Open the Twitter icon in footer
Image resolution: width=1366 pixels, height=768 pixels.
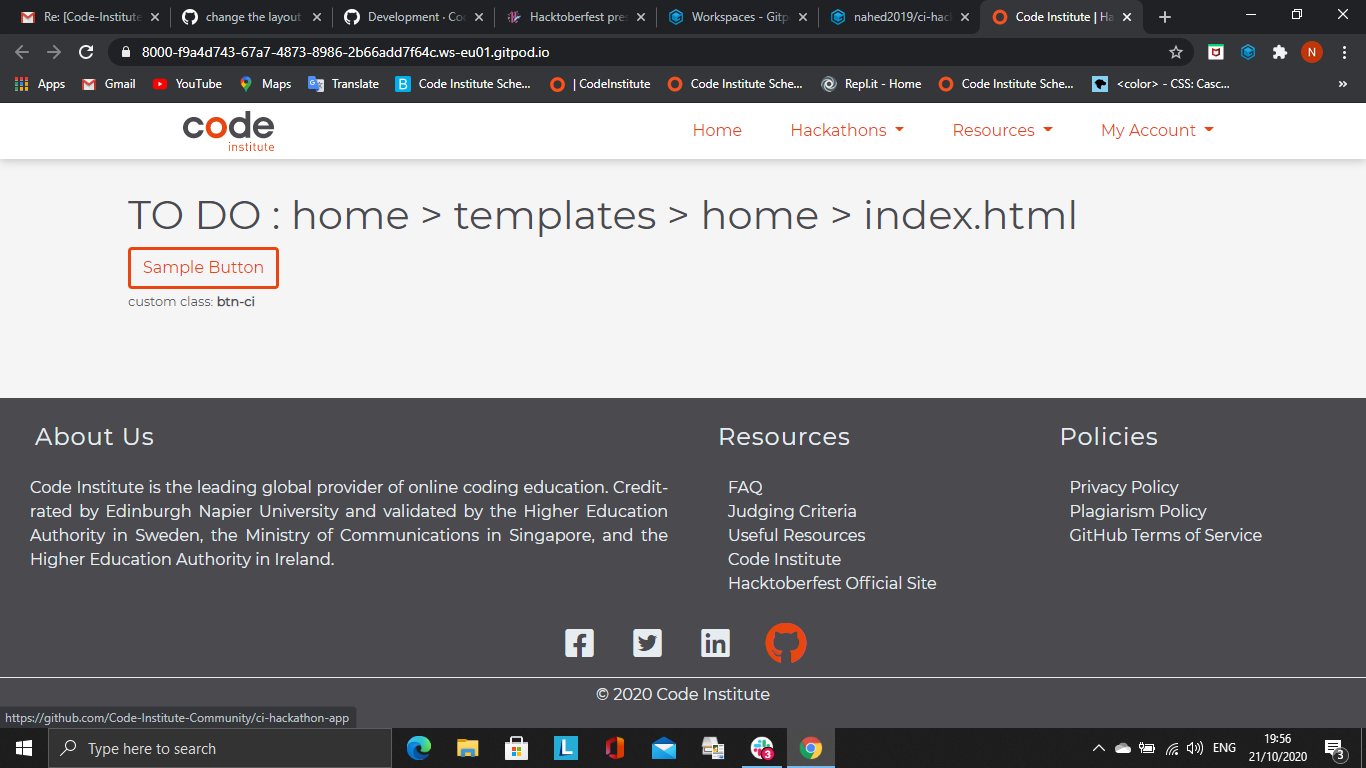coord(647,643)
